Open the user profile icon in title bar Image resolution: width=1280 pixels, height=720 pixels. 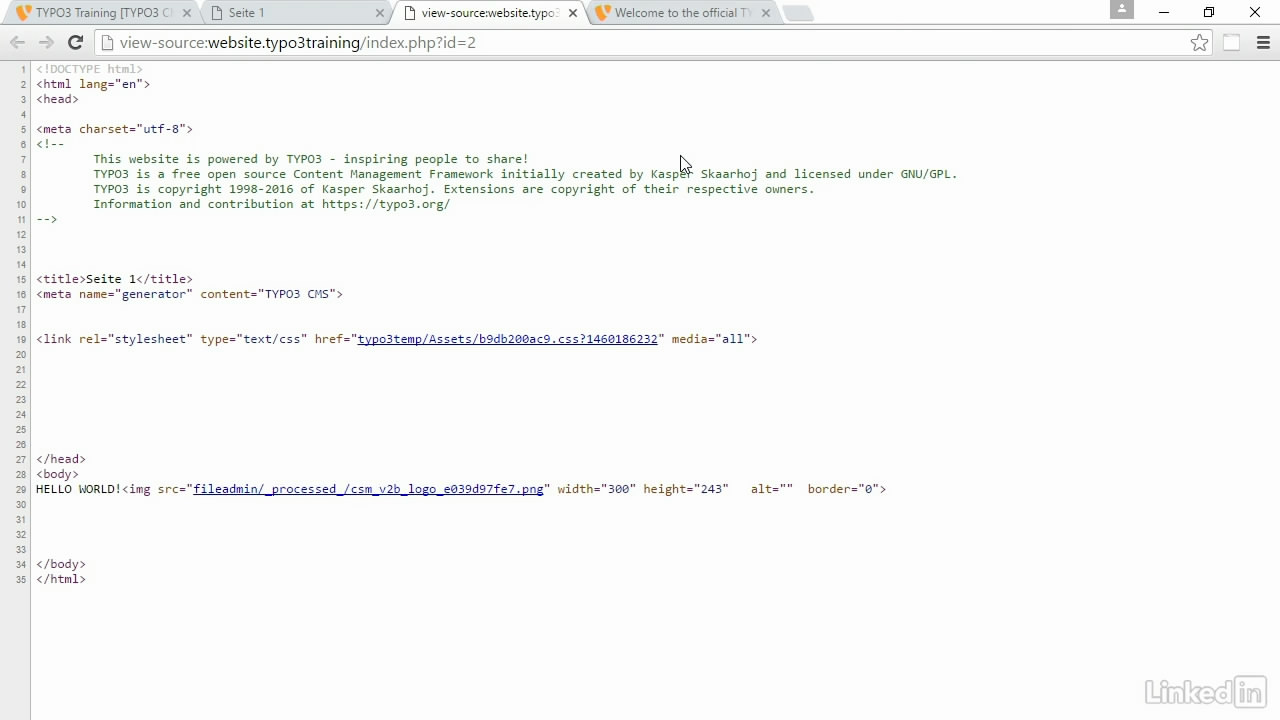pyautogui.click(x=1122, y=10)
